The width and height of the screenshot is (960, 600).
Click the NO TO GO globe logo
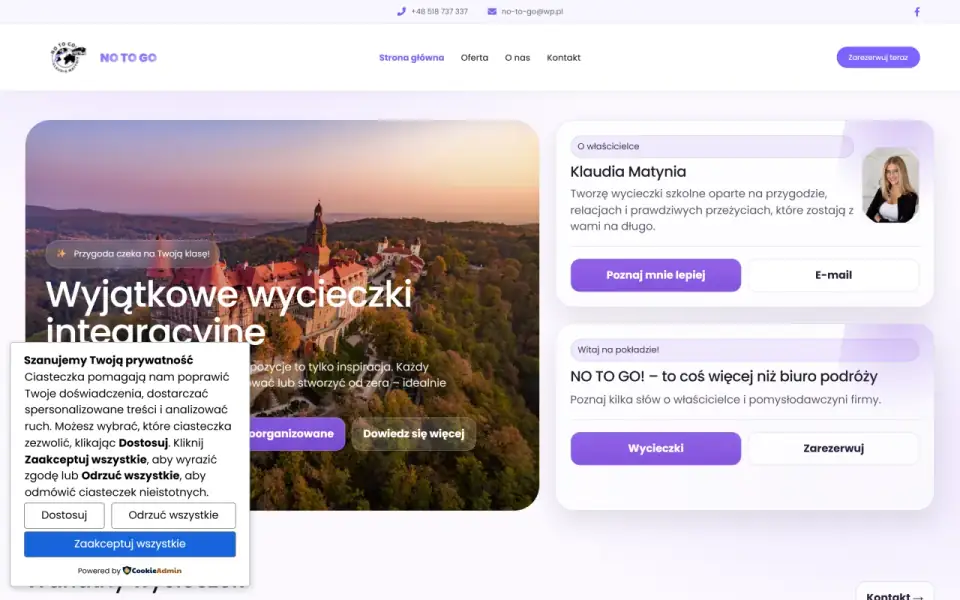68,57
